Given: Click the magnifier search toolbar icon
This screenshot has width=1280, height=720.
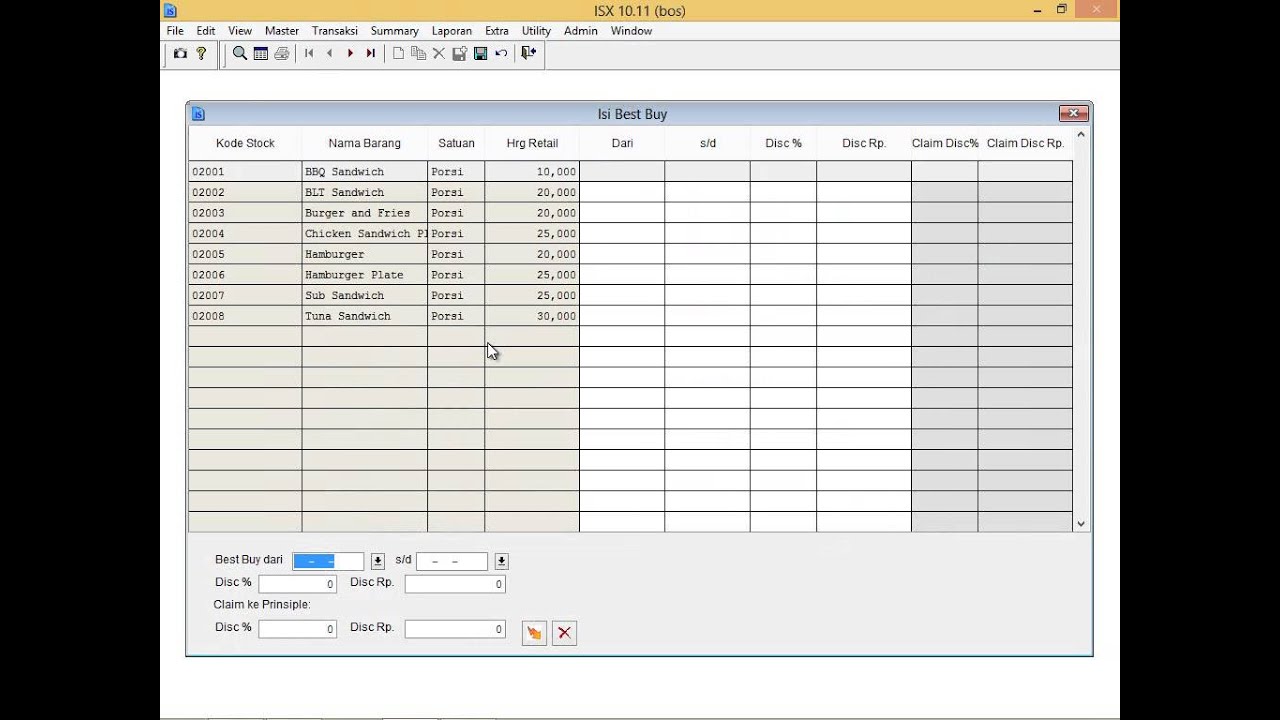Looking at the screenshot, I should tap(240, 53).
